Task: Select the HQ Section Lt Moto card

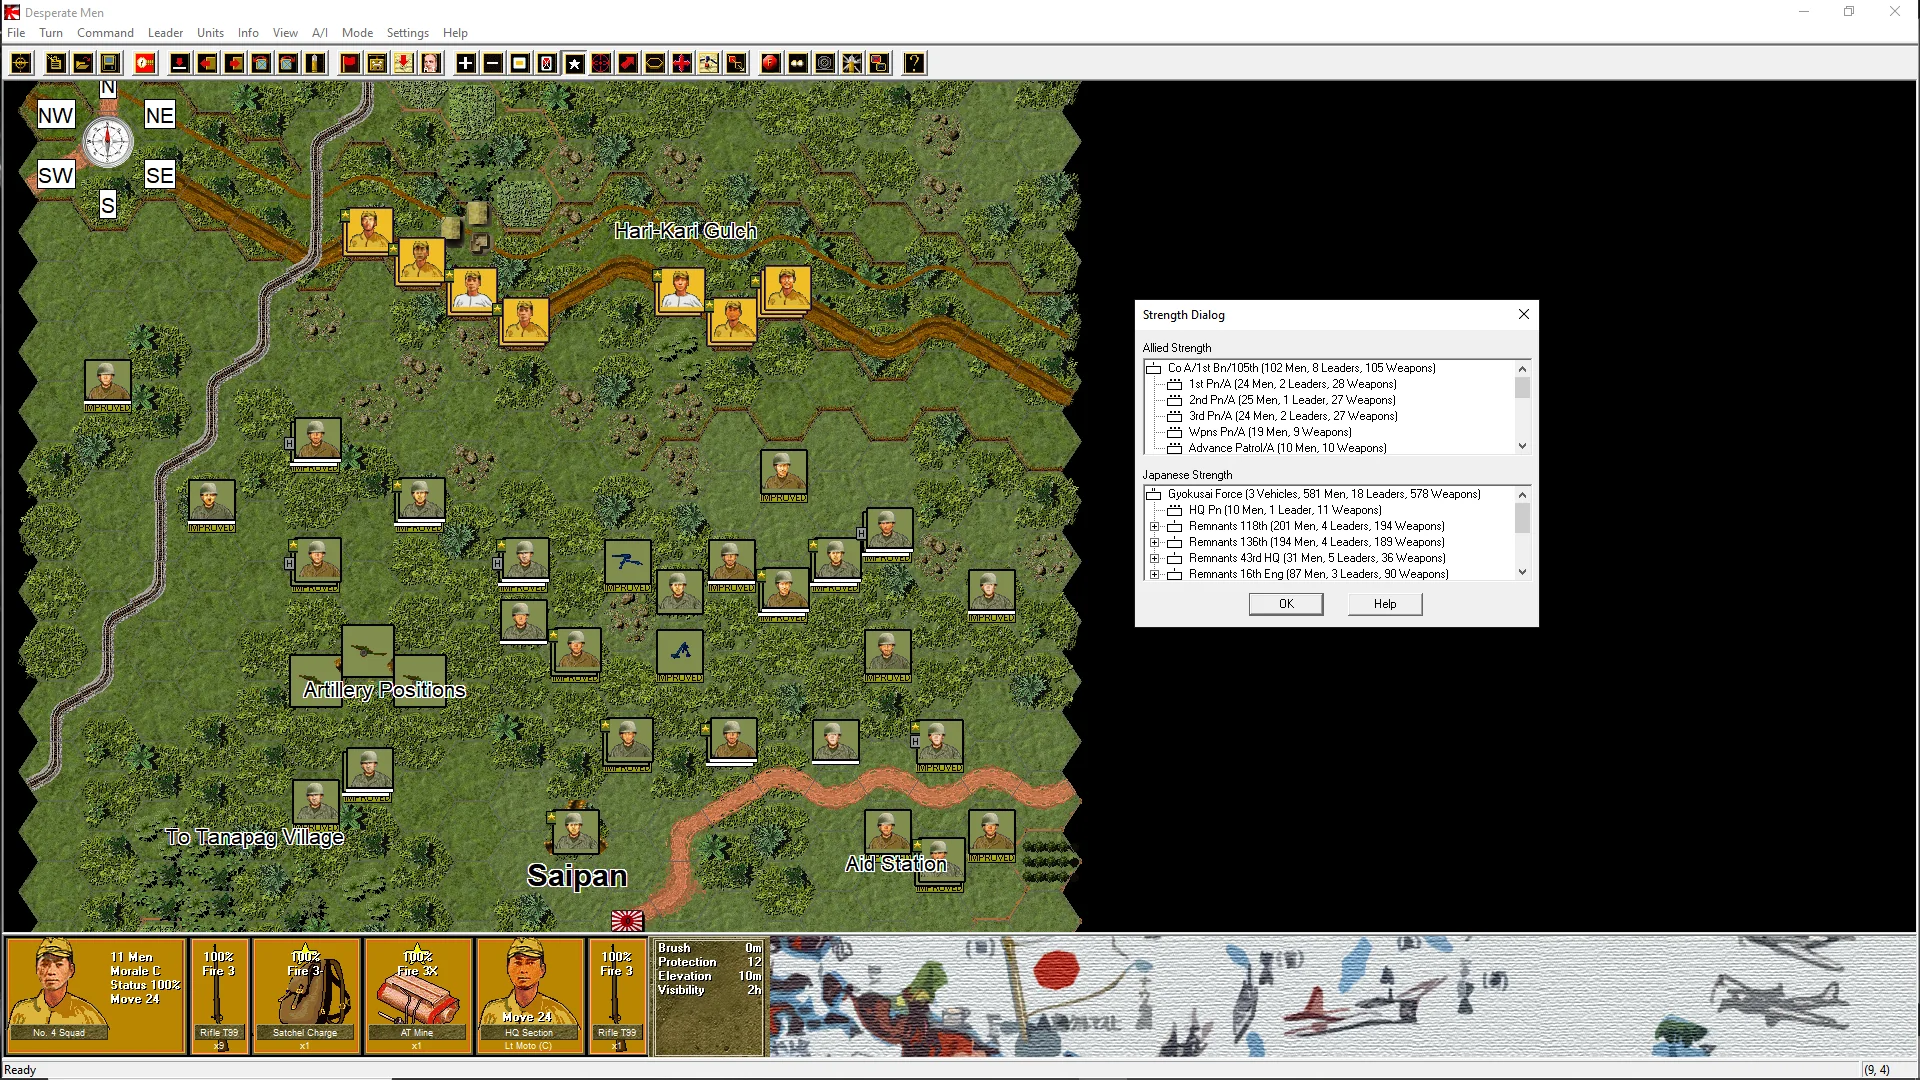Action: [530, 995]
